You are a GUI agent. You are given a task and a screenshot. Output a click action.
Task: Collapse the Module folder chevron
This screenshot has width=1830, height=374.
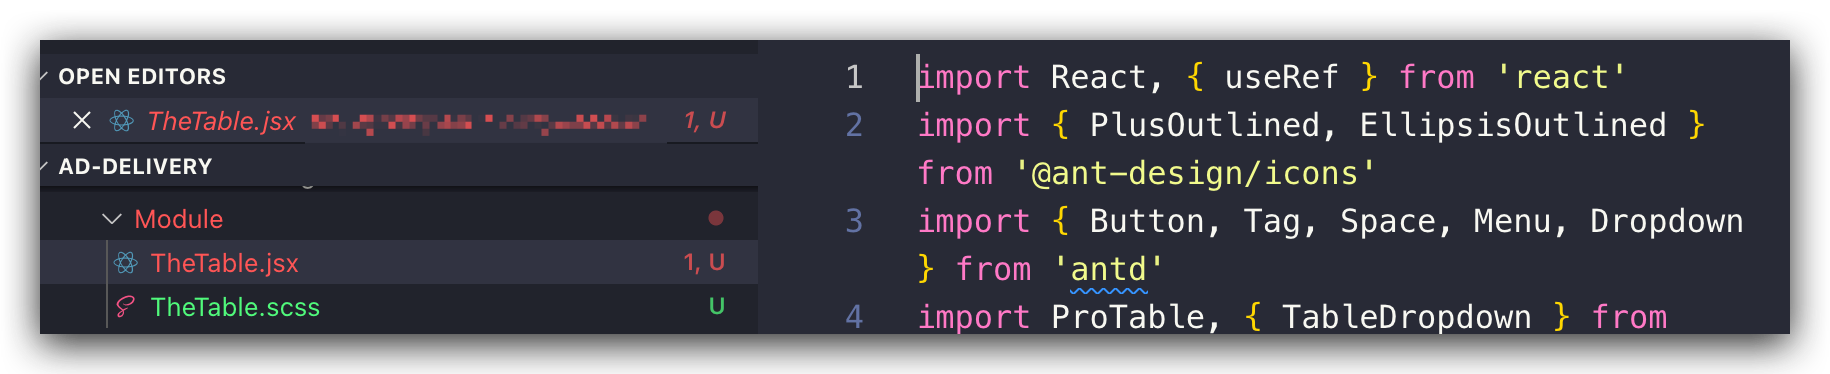click(112, 219)
